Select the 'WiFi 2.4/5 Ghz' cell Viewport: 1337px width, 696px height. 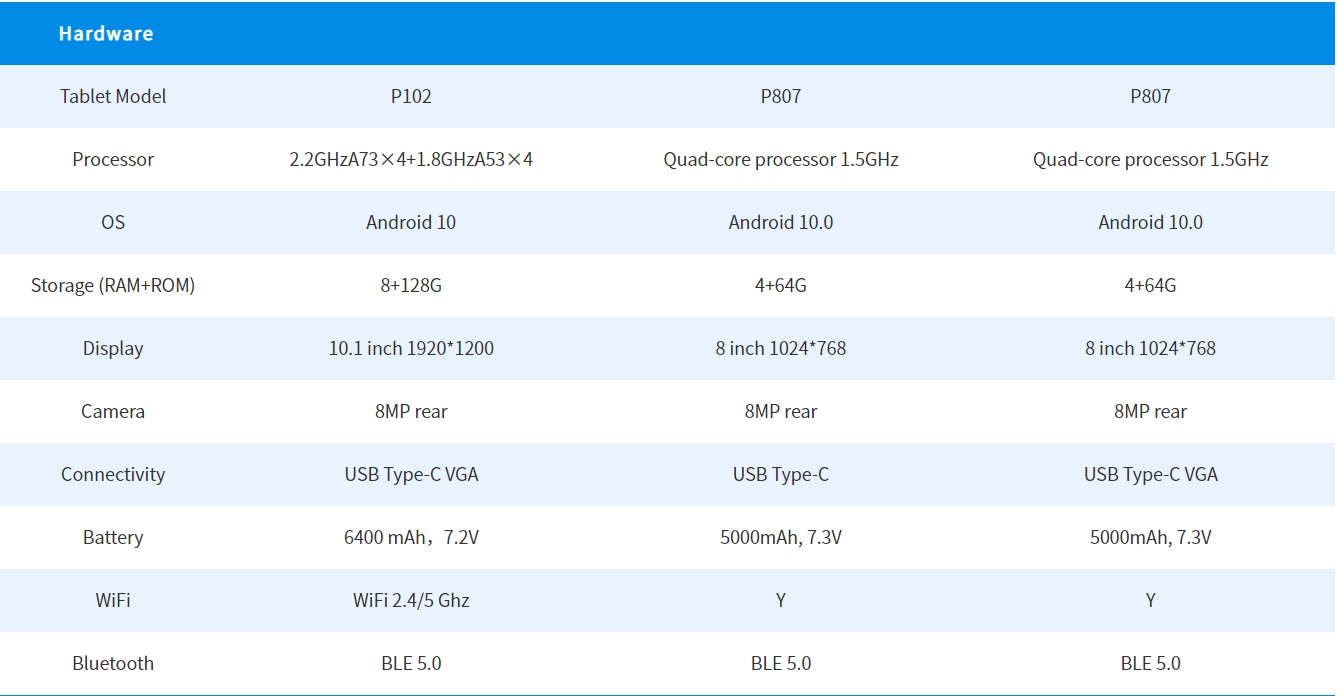(411, 600)
